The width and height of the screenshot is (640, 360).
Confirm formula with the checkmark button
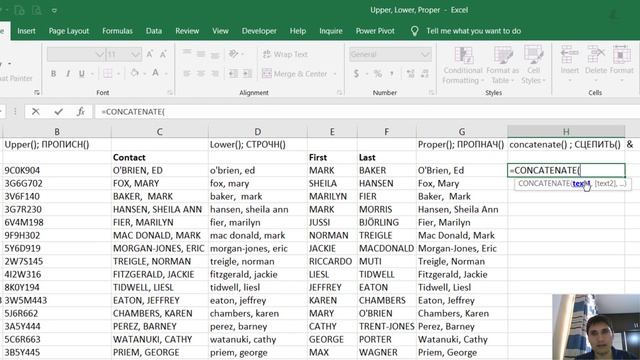[58, 111]
